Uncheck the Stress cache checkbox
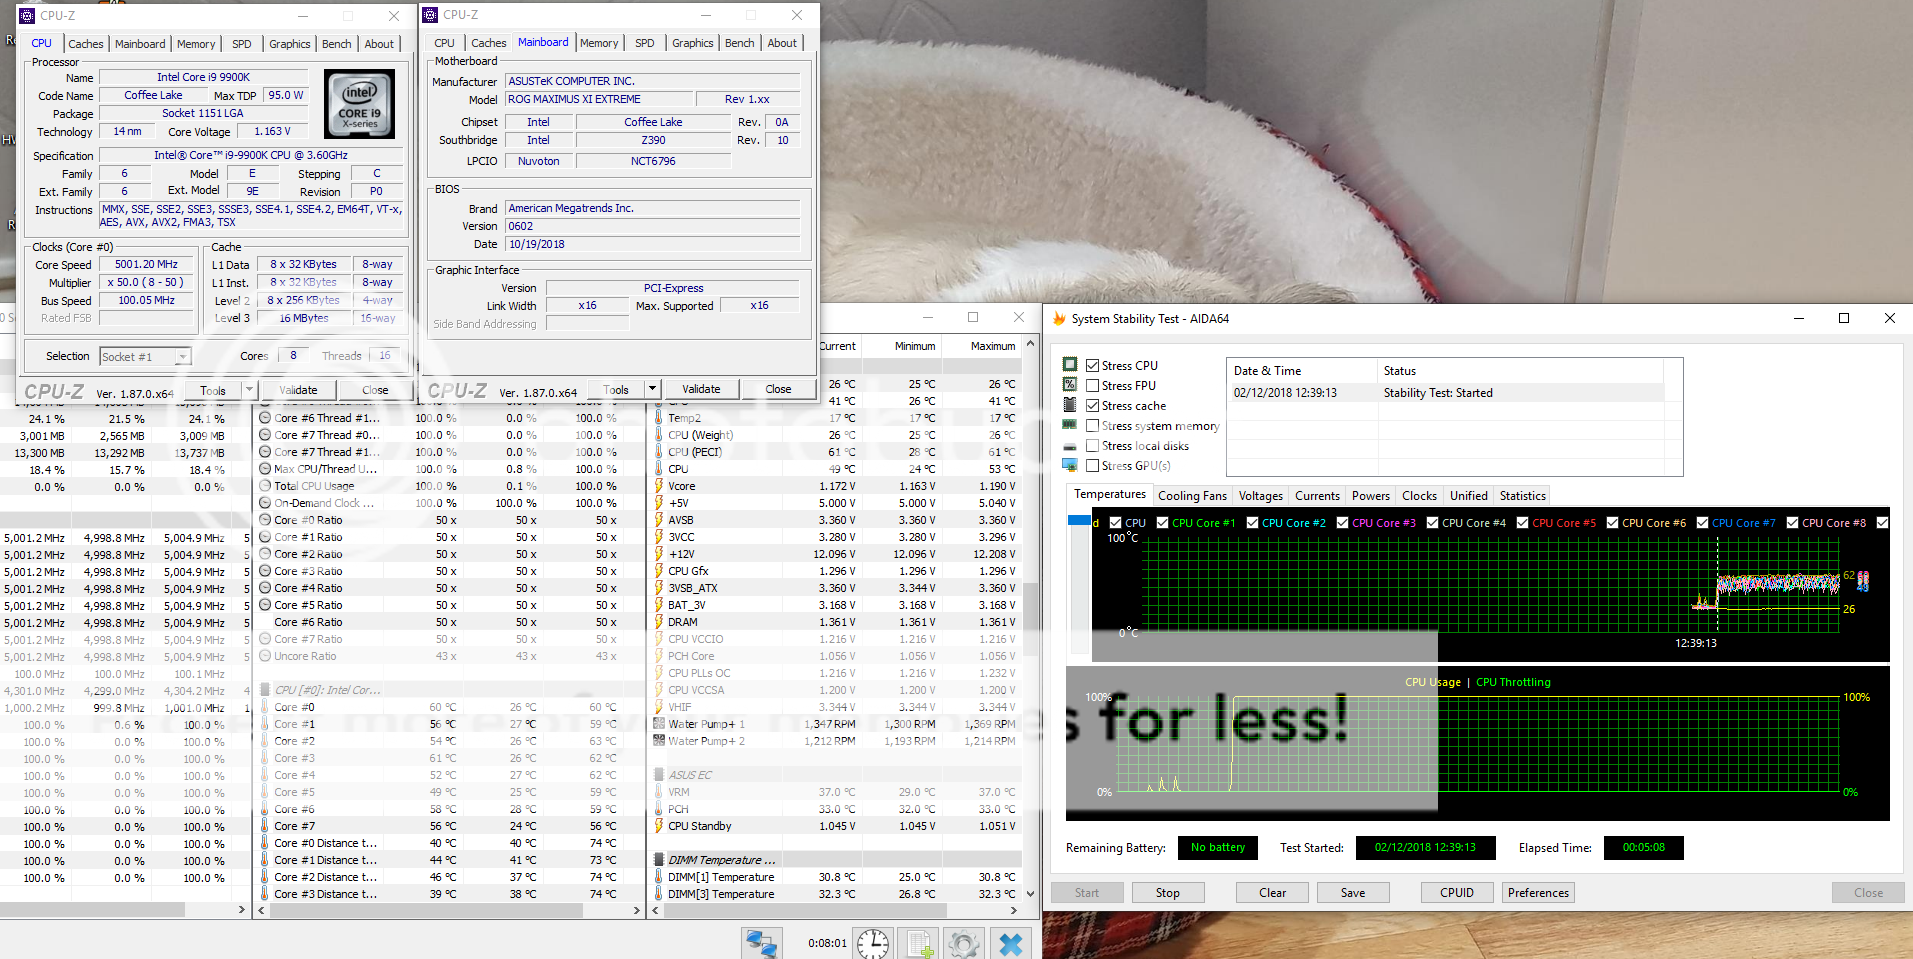The image size is (1913, 959). click(x=1093, y=405)
